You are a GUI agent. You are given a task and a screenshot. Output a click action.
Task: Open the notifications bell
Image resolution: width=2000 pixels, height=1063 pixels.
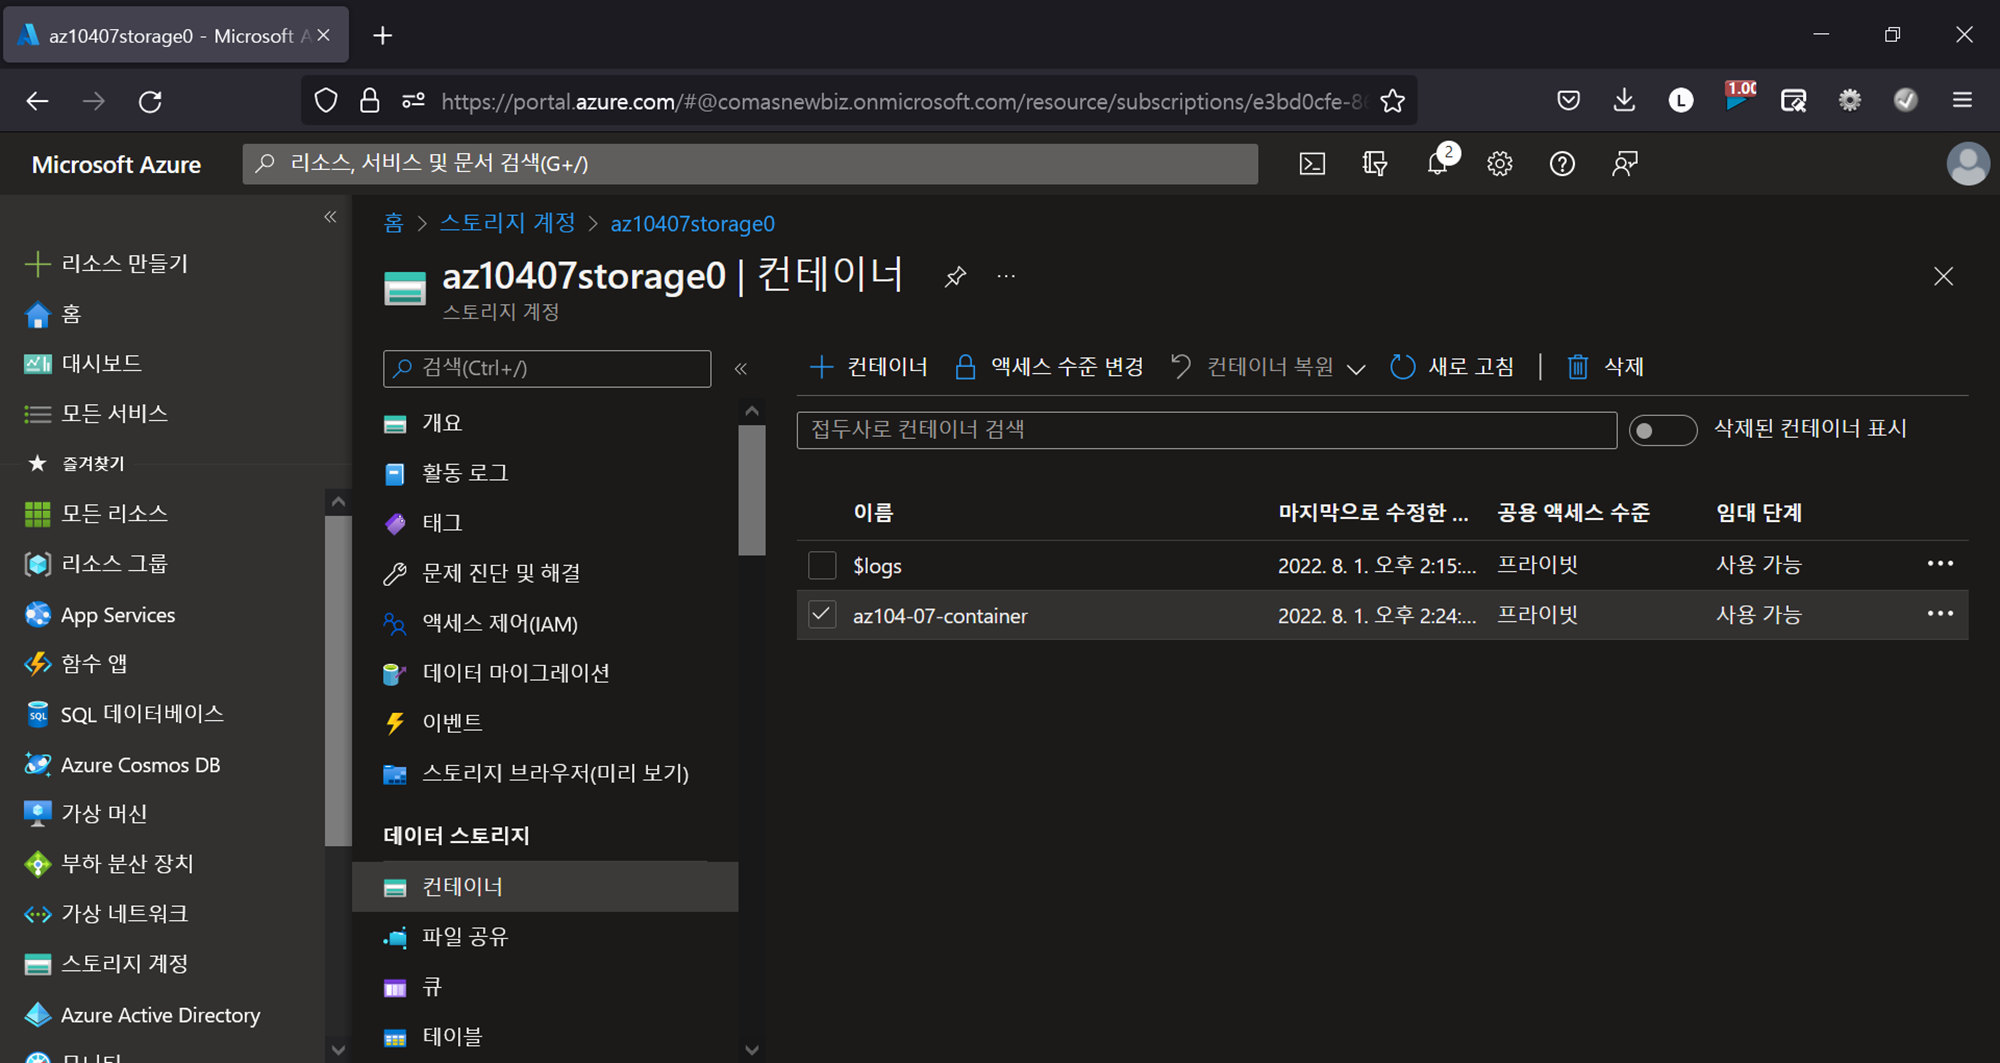point(1438,164)
